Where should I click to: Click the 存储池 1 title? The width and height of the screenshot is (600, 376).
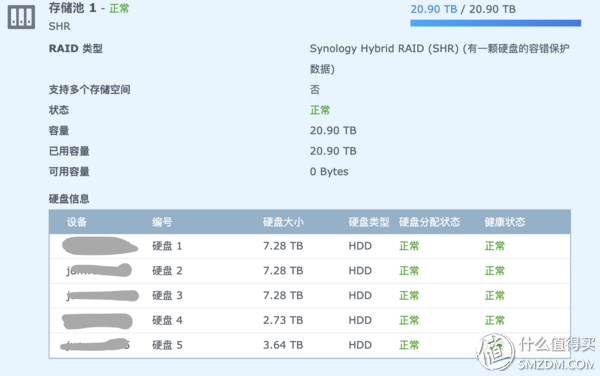pos(72,8)
